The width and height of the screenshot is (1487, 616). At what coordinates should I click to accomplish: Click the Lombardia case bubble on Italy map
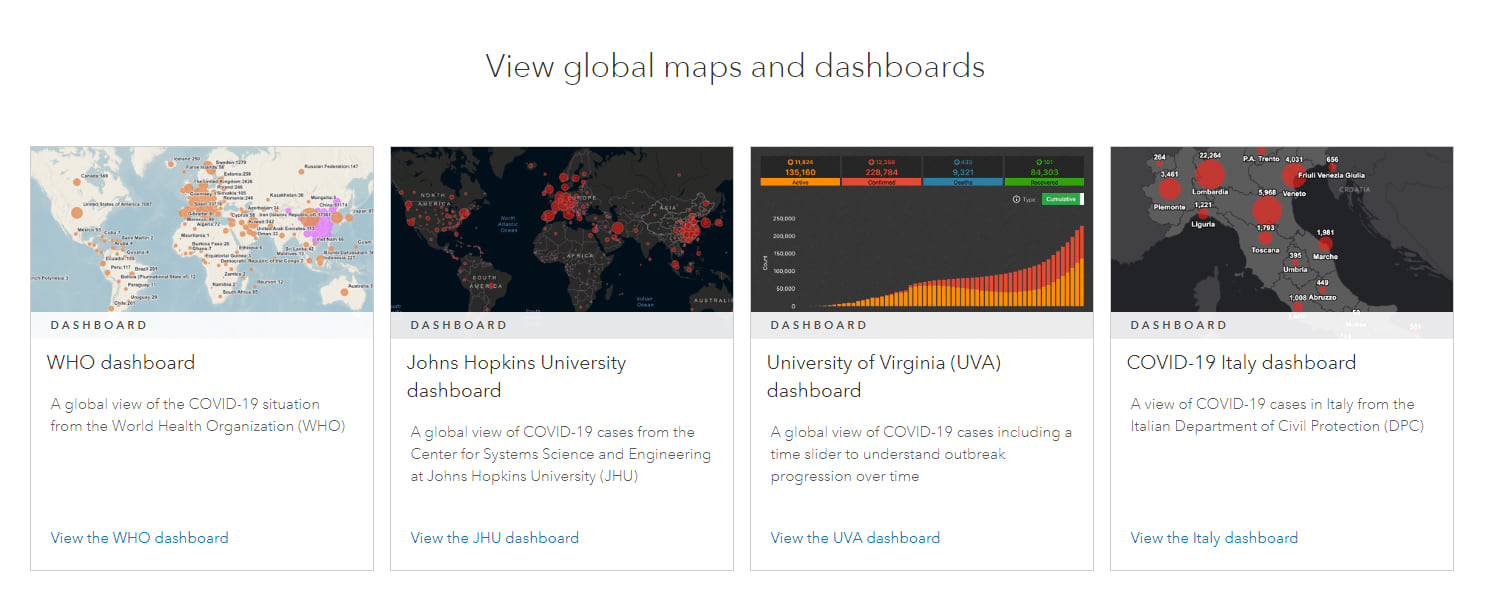tap(1210, 174)
